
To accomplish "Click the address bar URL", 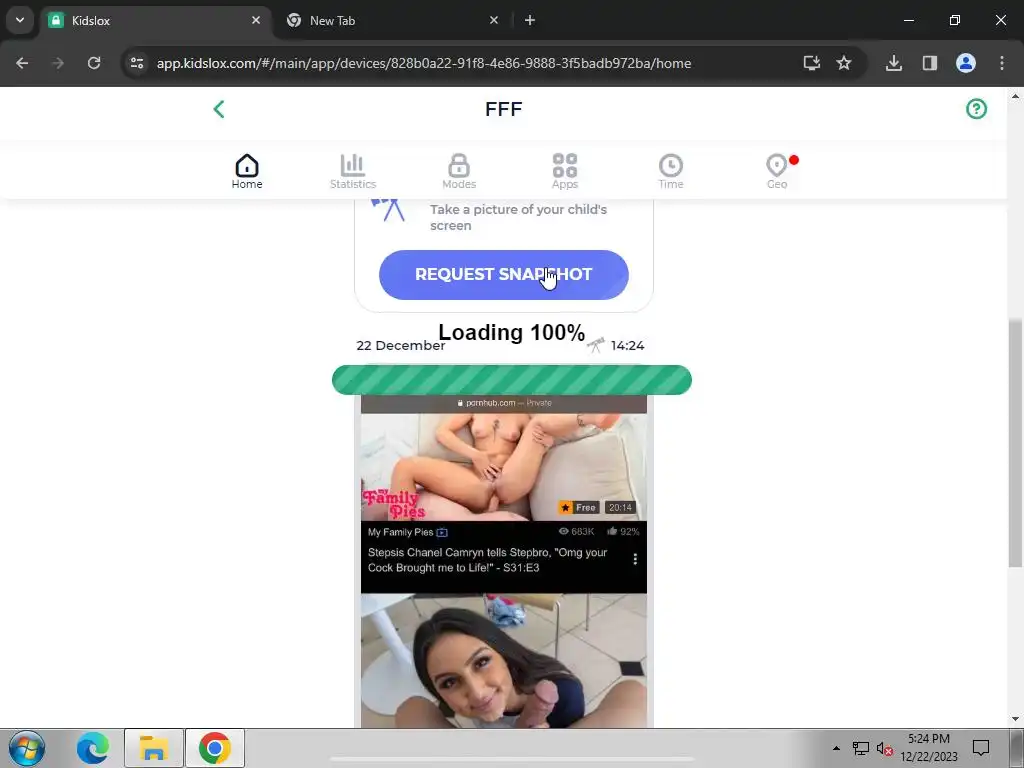I will (424, 63).
